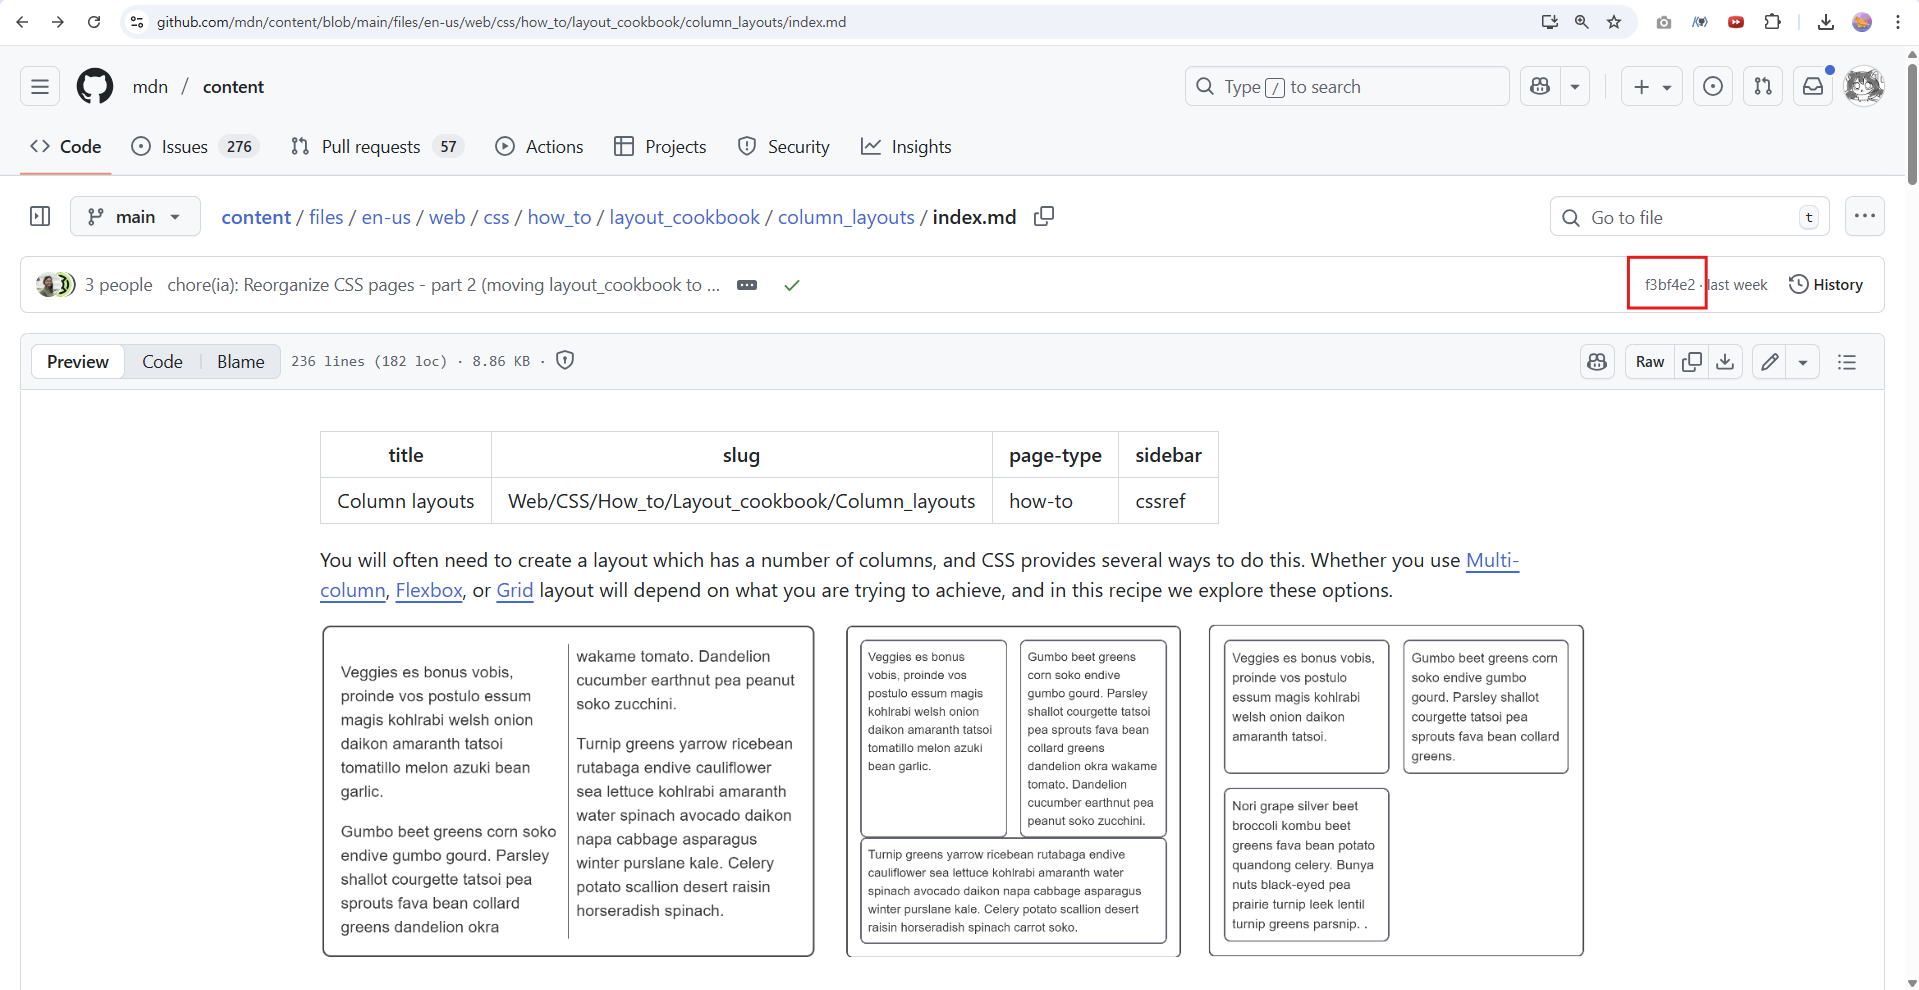1919x990 pixels.
Task: Ask Copilot about this file
Action: (x=1597, y=362)
